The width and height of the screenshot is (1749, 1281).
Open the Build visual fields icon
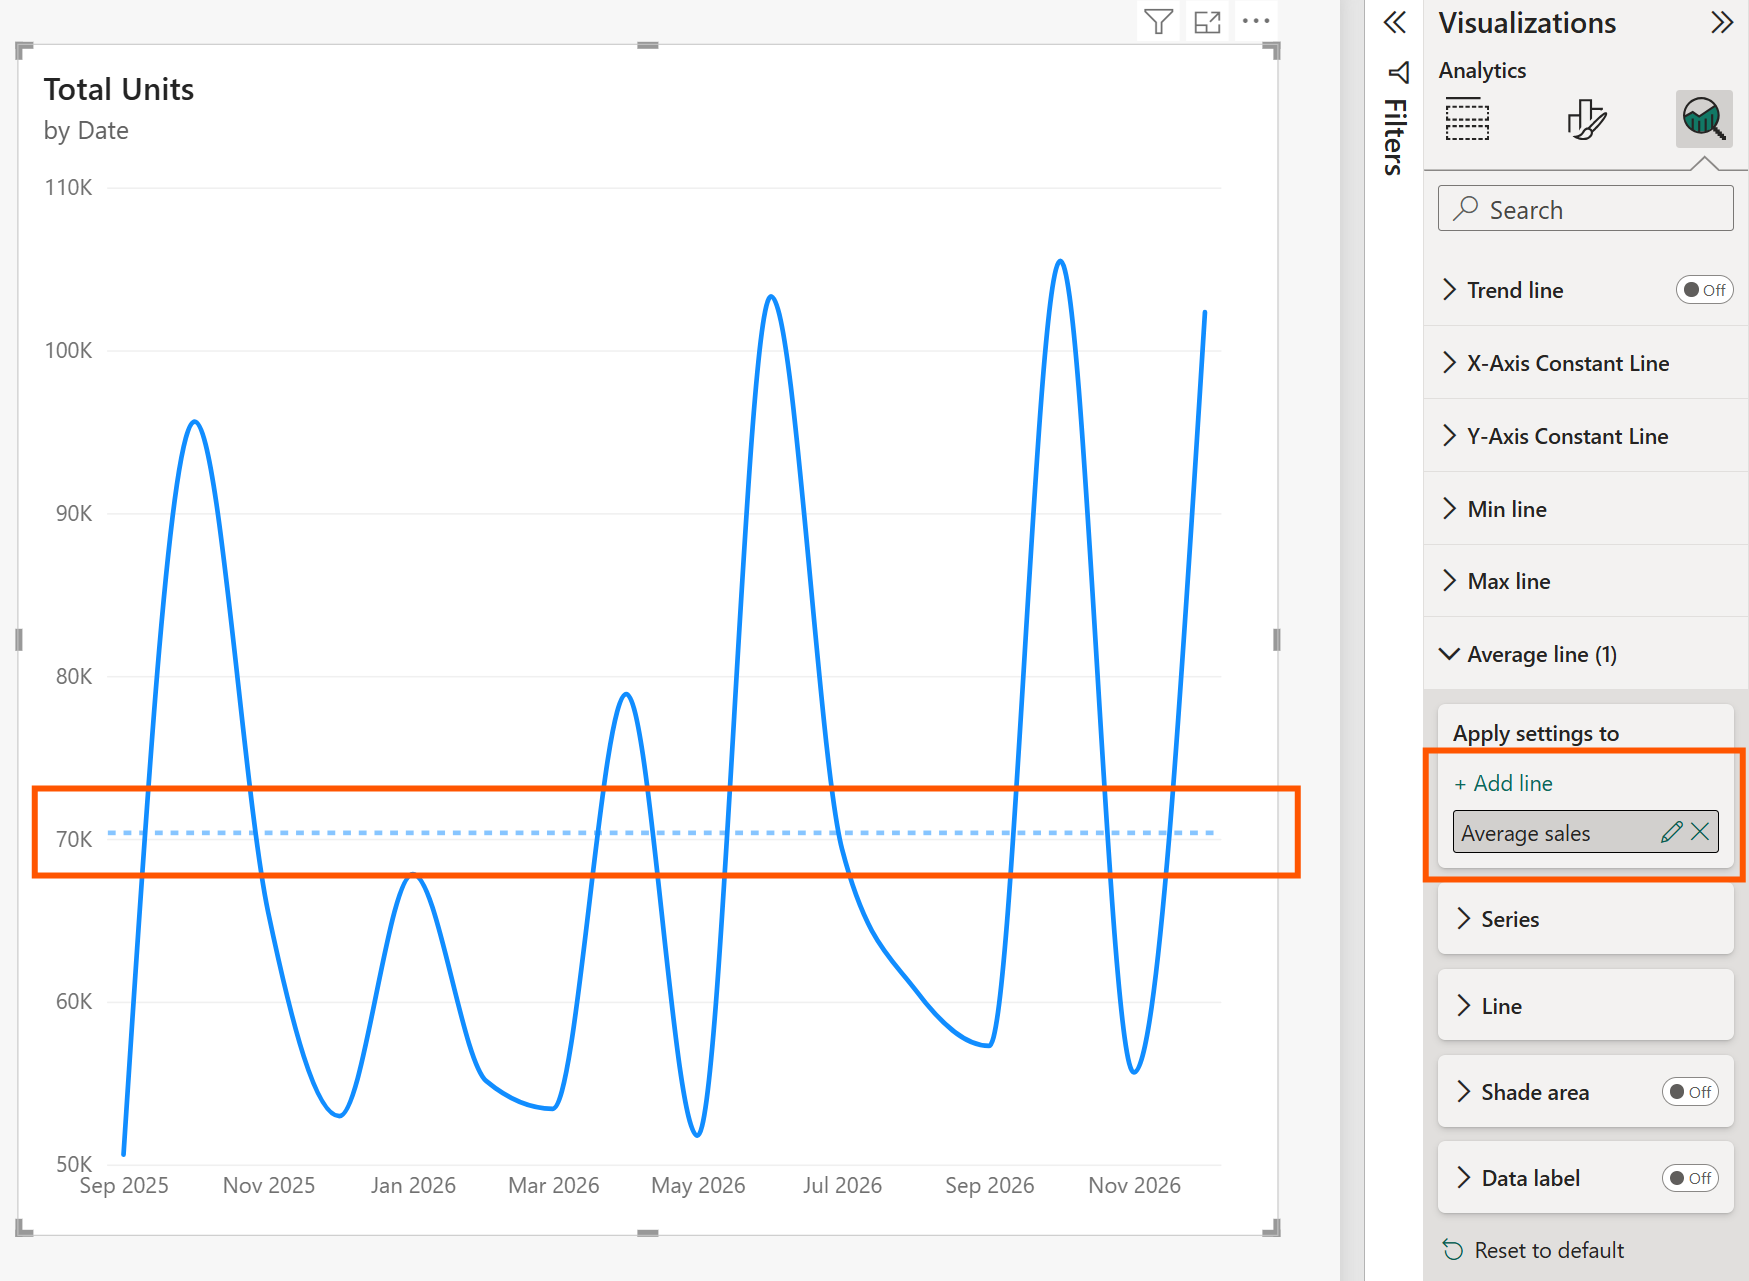coord(1467,119)
